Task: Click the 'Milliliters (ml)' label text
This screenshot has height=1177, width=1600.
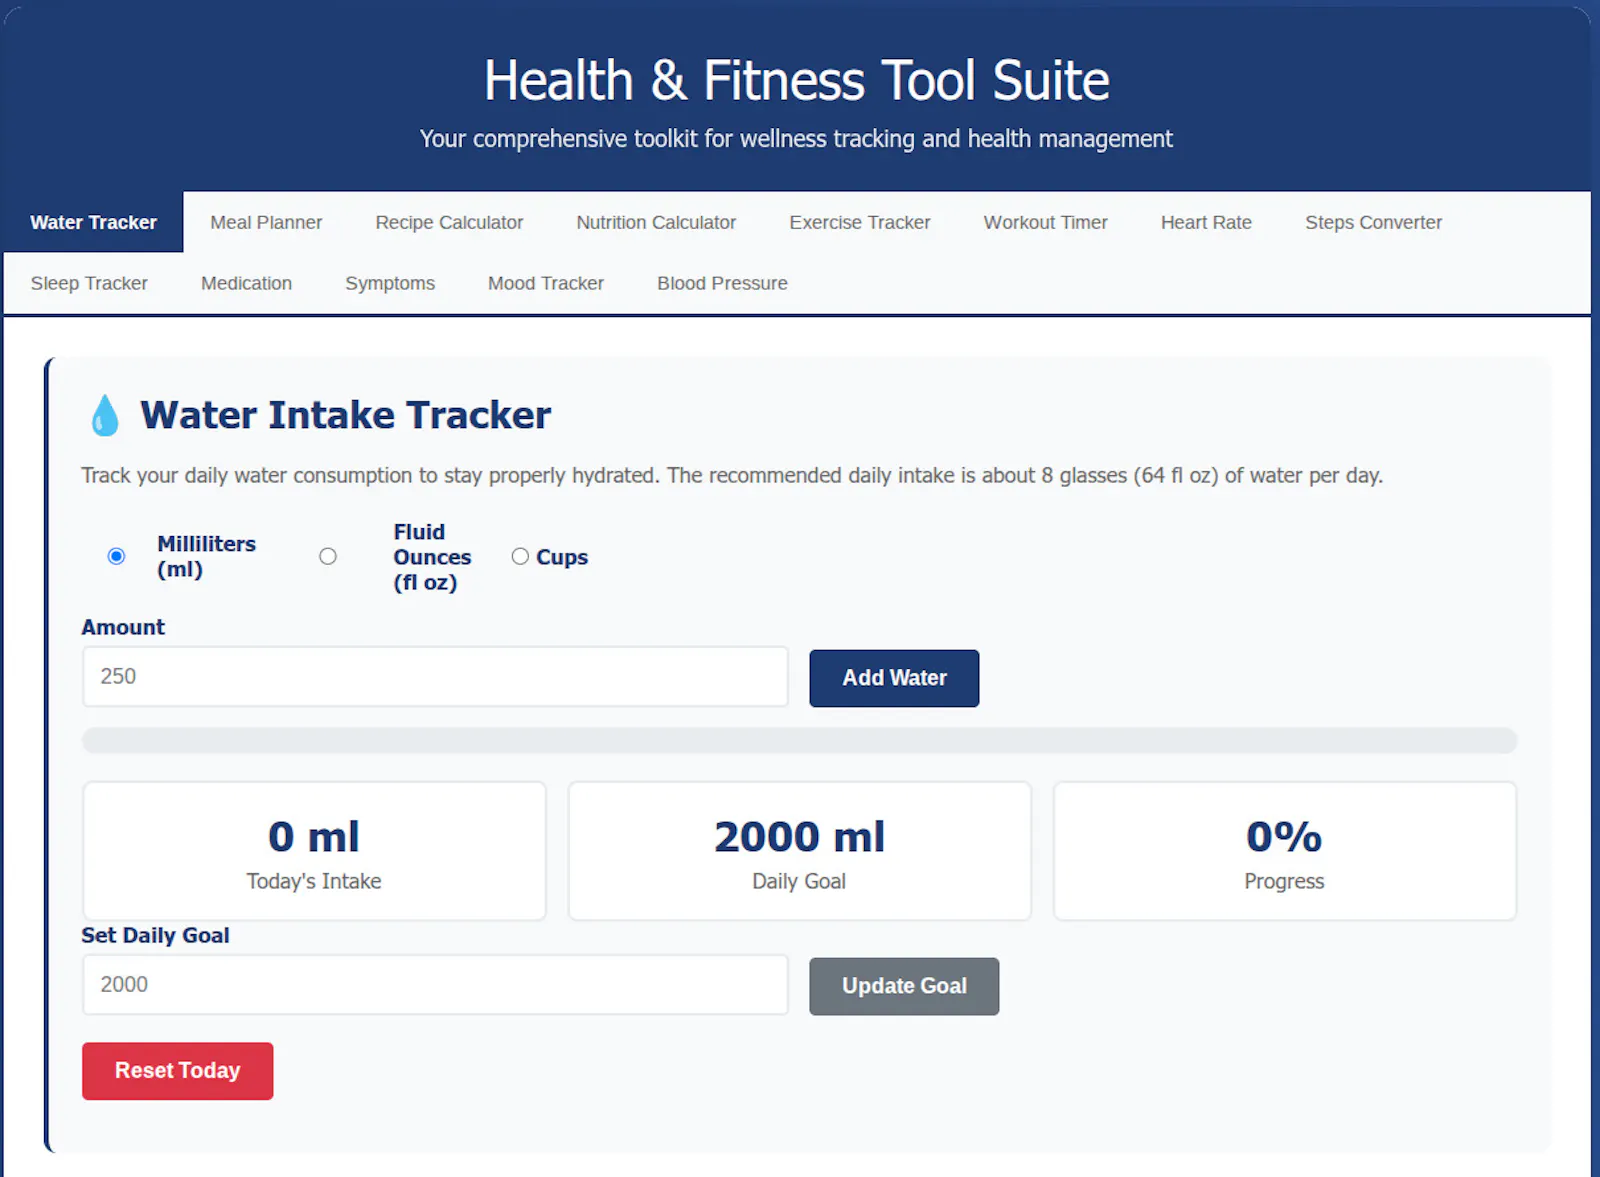Action: point(206,556)
